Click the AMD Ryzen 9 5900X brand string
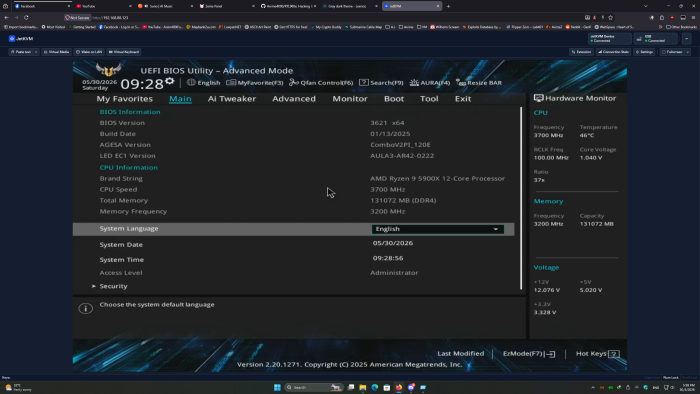 pyautogui.click(x=438, y=178)
